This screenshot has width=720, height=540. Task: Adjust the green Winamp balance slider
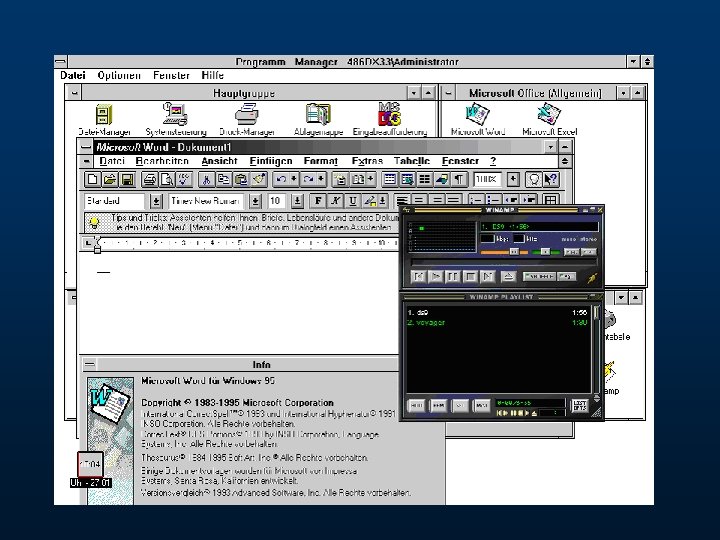(546, 252)
